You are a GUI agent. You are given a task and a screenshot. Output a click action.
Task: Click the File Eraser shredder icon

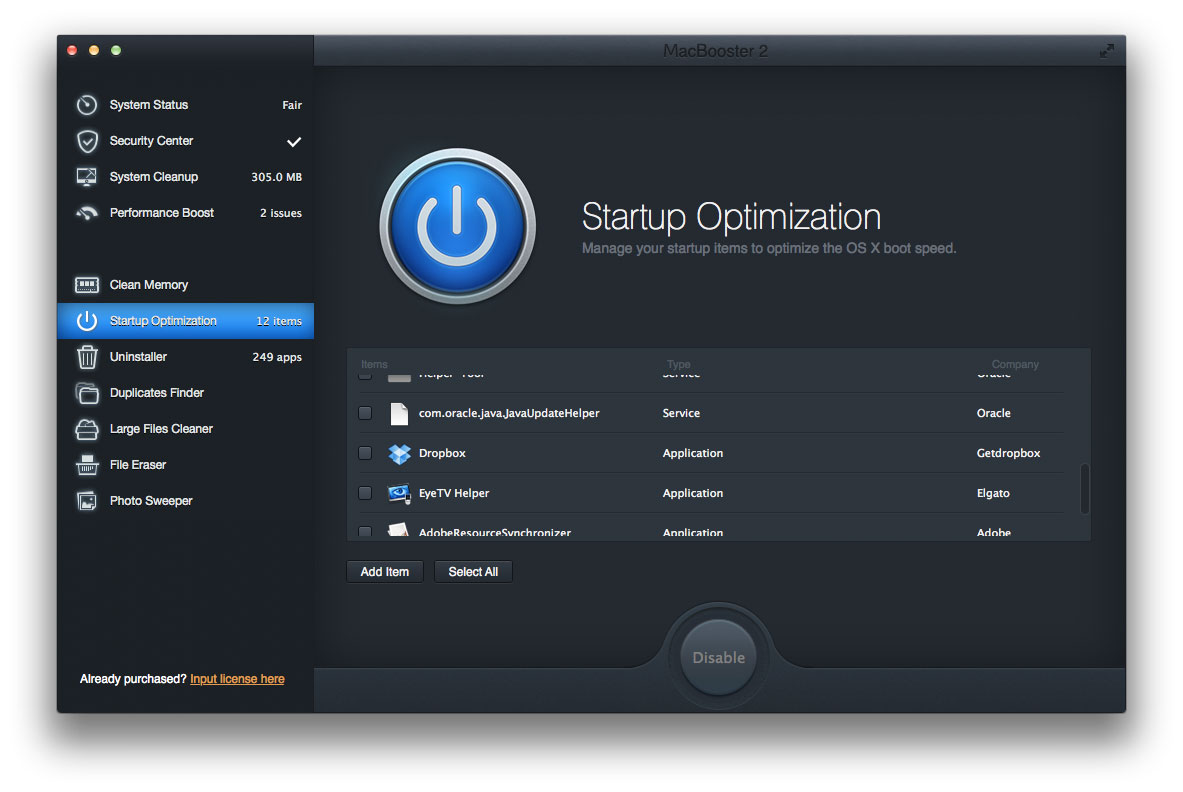pyautogui.click(x=87, y=465)
